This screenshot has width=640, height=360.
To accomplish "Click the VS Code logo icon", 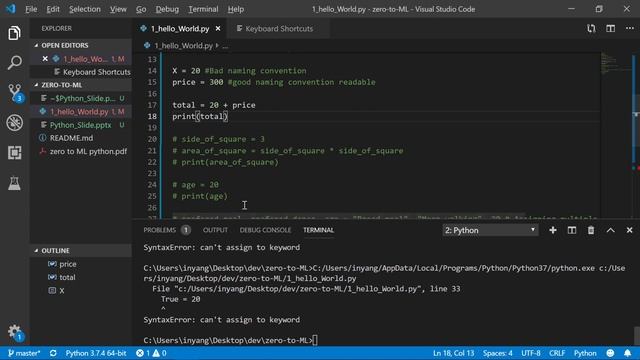I will click(11, 9).
